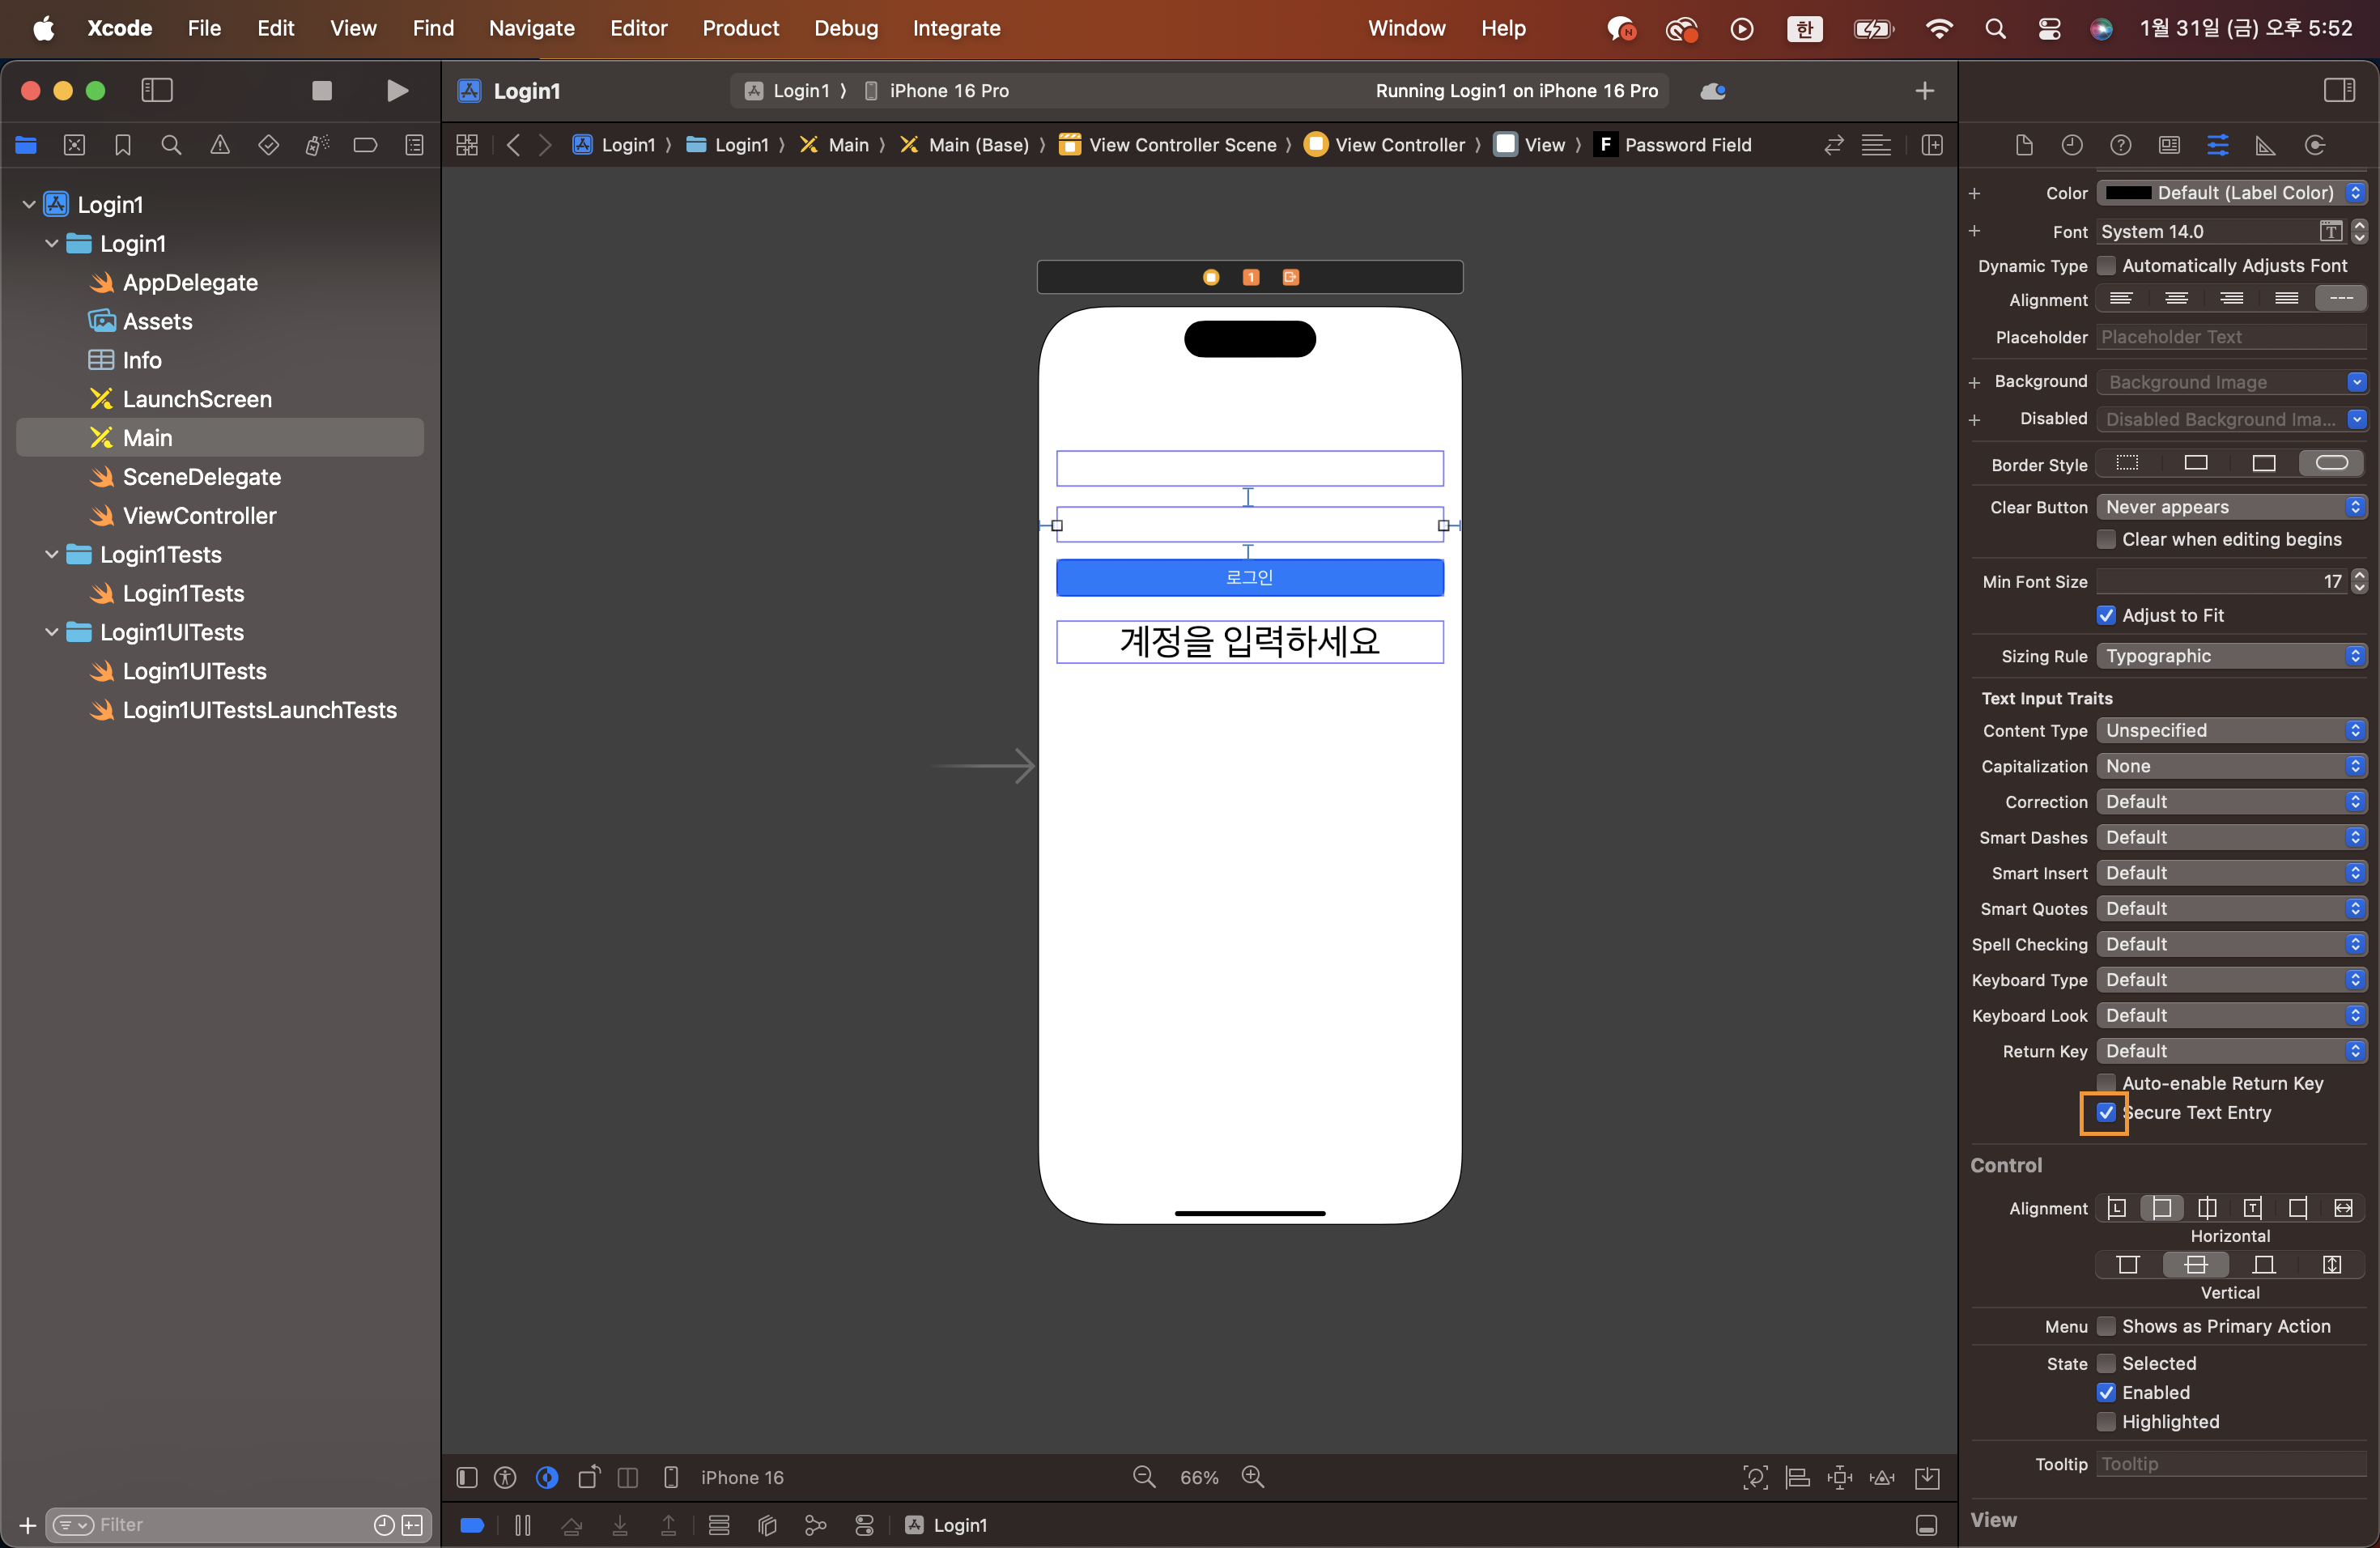2380x1548 pixels.
Task: Show the Find navigator magnifier icon
Action: [x=171, y=145]
